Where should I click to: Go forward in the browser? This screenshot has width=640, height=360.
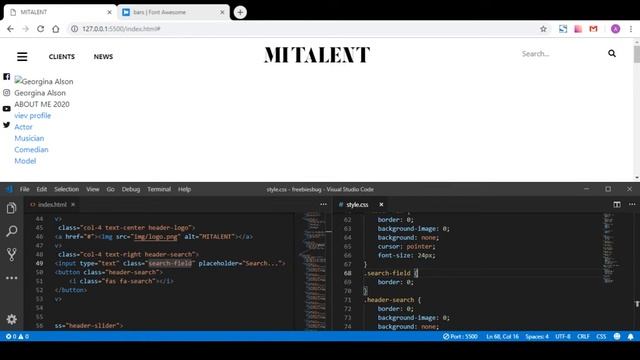[25, 29]
